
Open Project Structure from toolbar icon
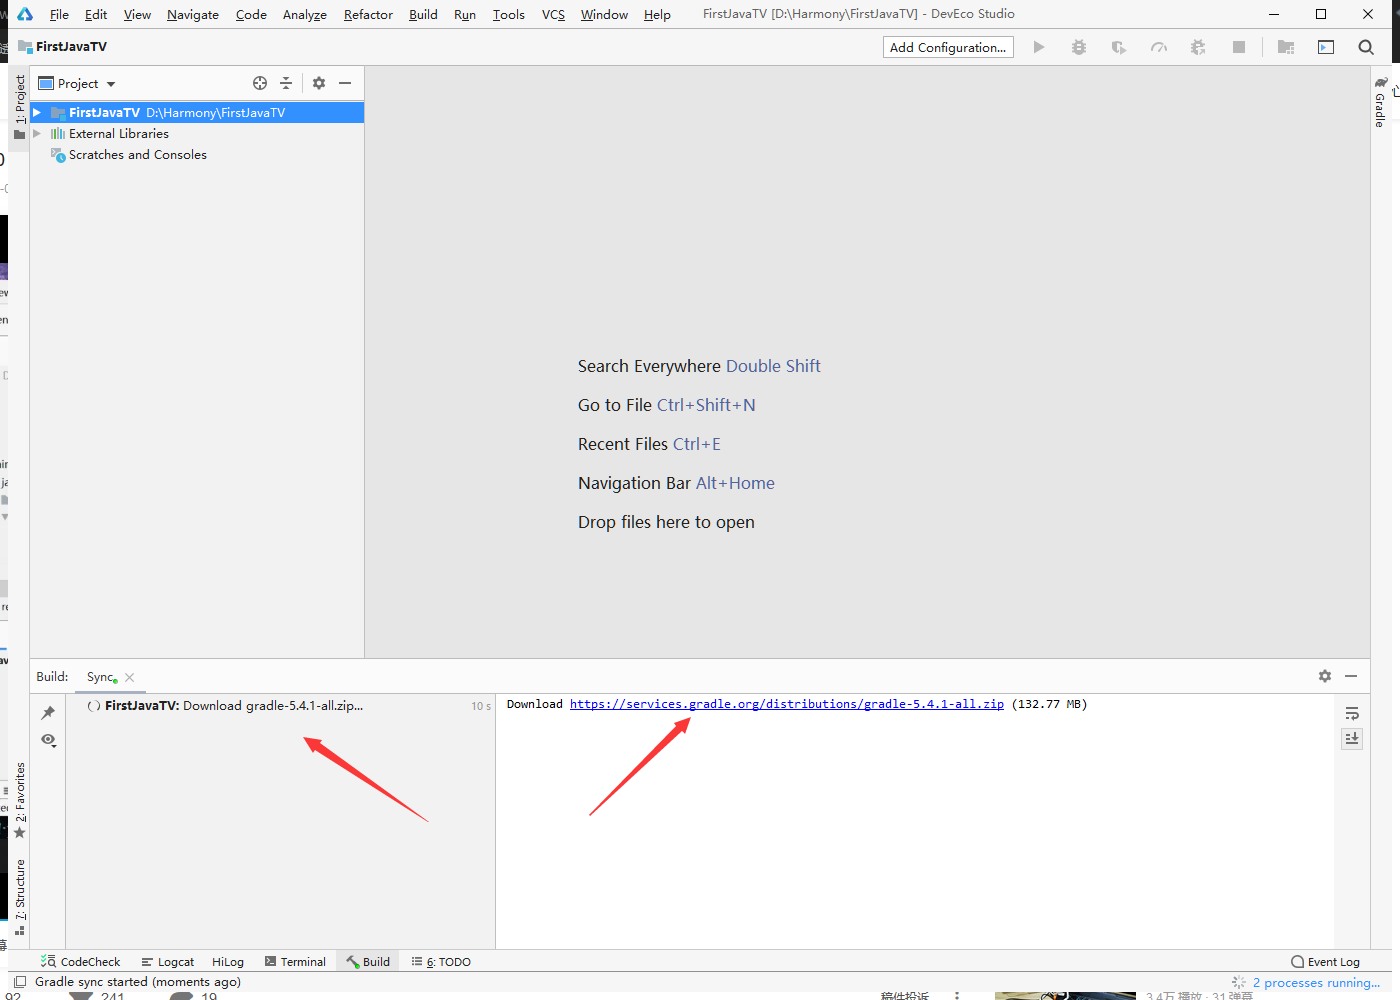click(1286, 47)
